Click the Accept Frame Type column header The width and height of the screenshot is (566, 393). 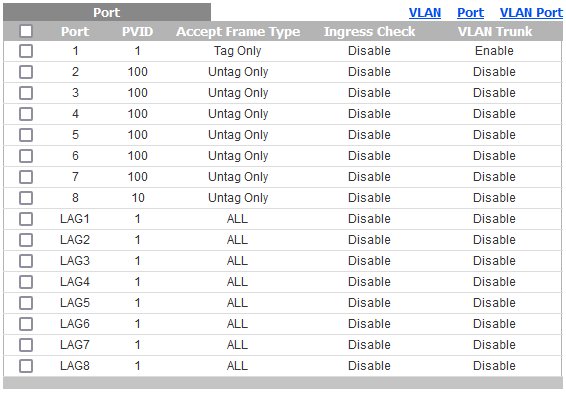[x=238, y=31]
